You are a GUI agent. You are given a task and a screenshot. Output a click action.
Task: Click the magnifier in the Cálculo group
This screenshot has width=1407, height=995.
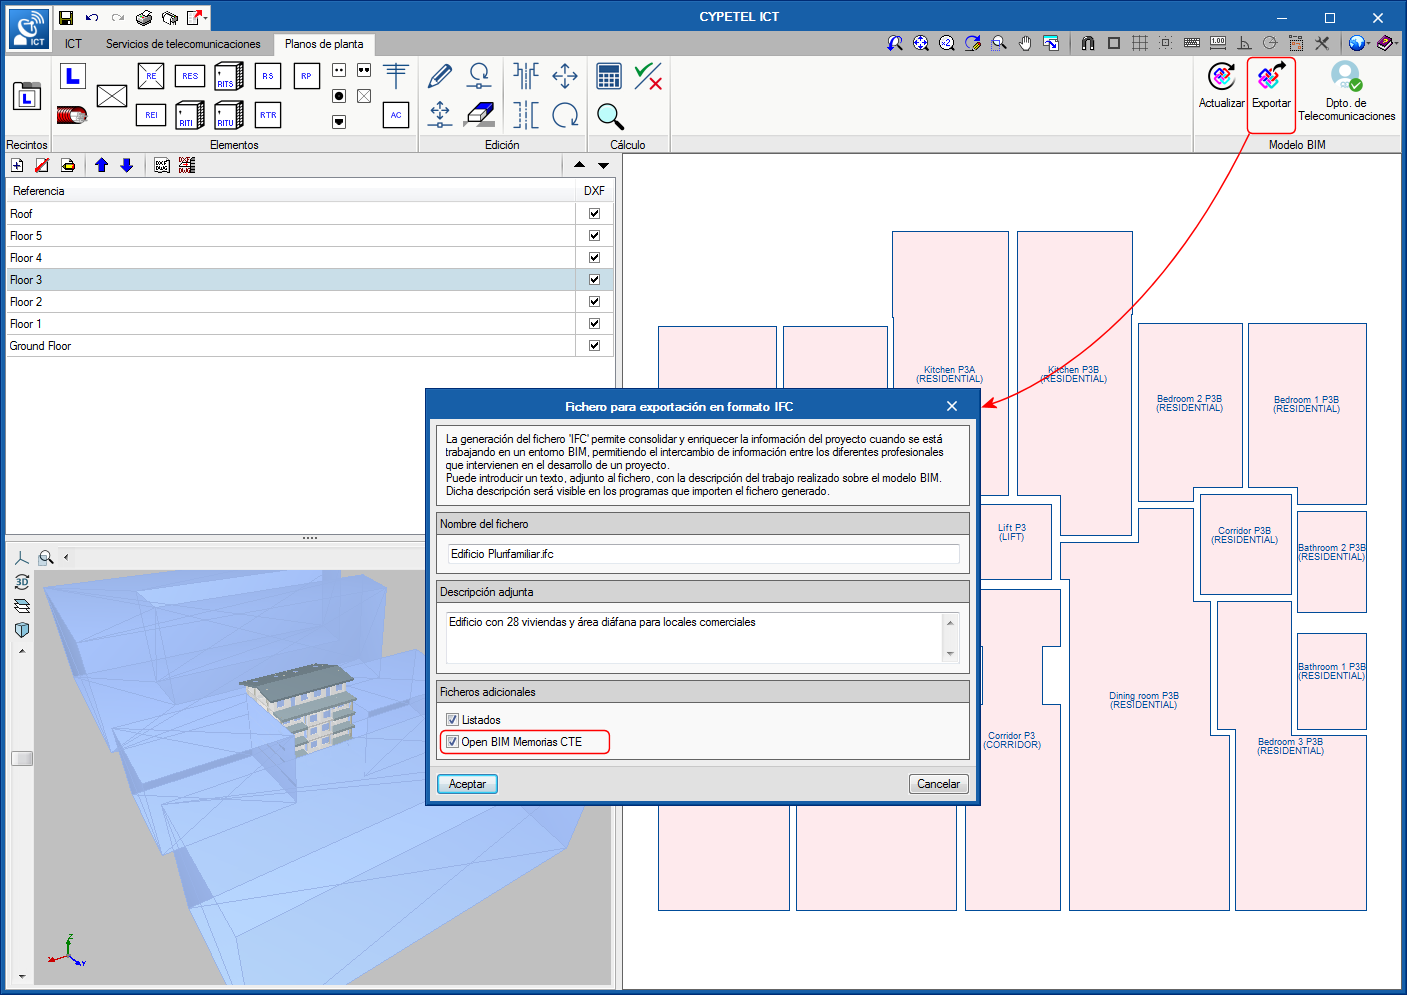[x=610, y=116]
